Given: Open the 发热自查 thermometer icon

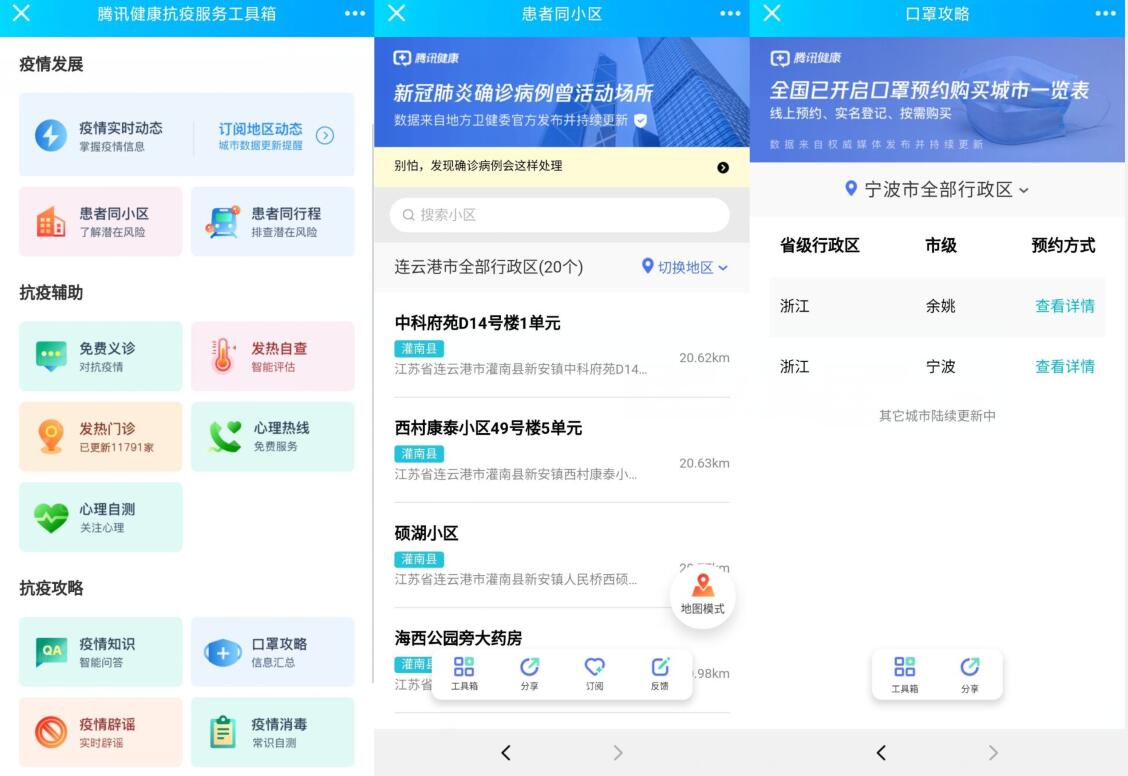Looking at the screenshot, I should point(223,356).
